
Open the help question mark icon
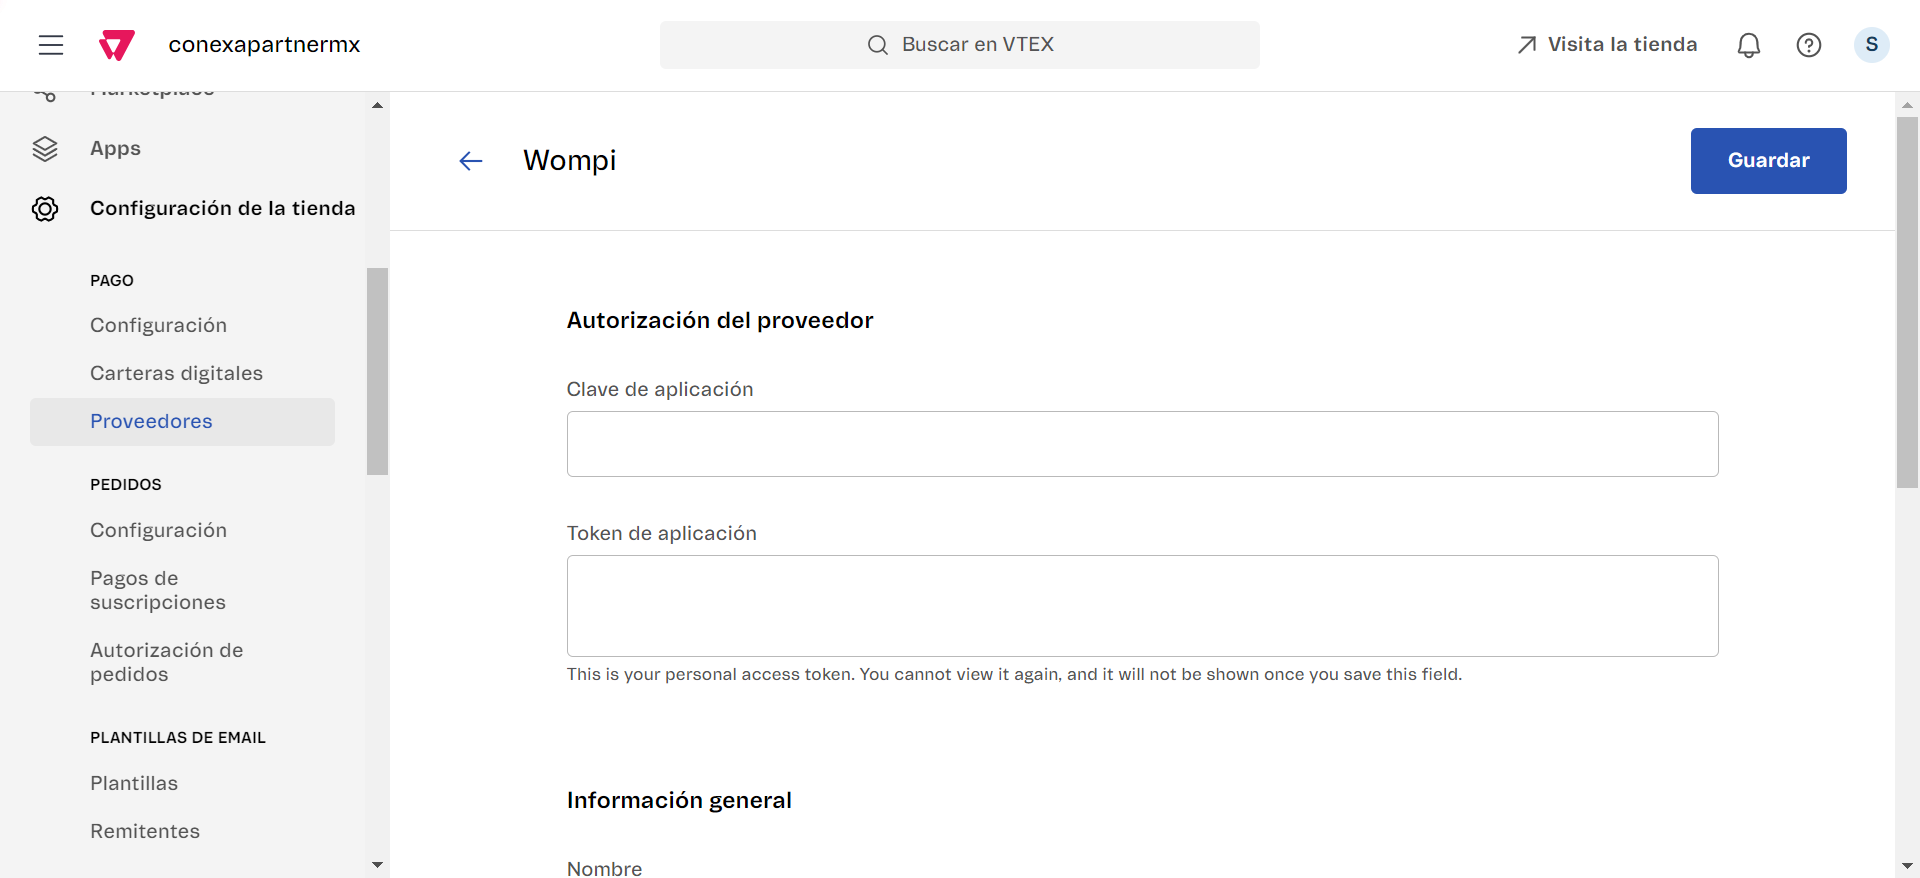point(1809,45)
